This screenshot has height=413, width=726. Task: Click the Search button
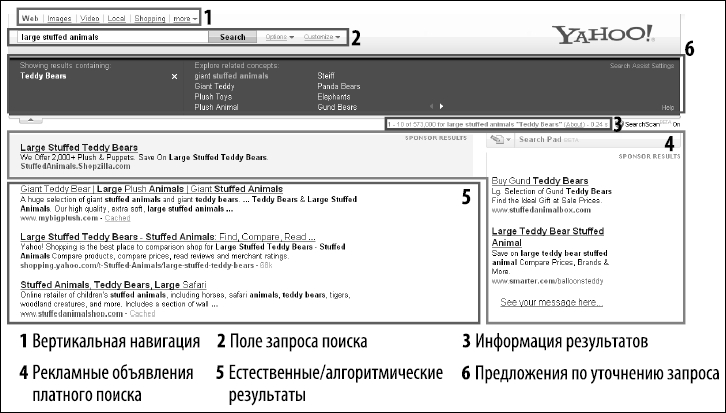point(232,37)
